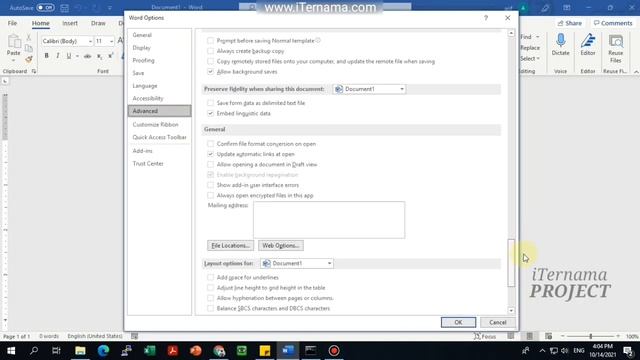
Task: Open Layout options for document dropdown
Action: click(297, 263)
